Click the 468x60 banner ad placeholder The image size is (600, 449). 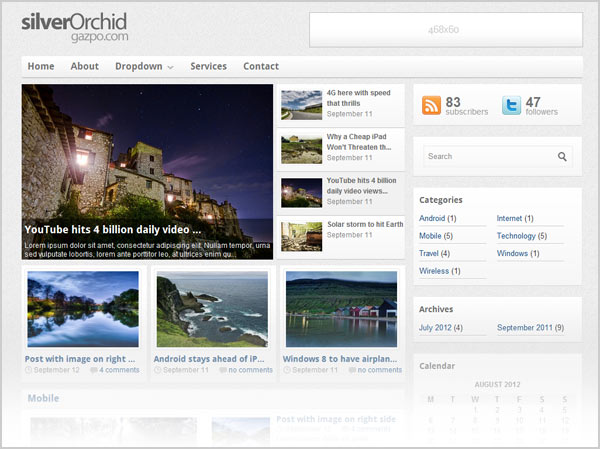(x=446, y=29)
